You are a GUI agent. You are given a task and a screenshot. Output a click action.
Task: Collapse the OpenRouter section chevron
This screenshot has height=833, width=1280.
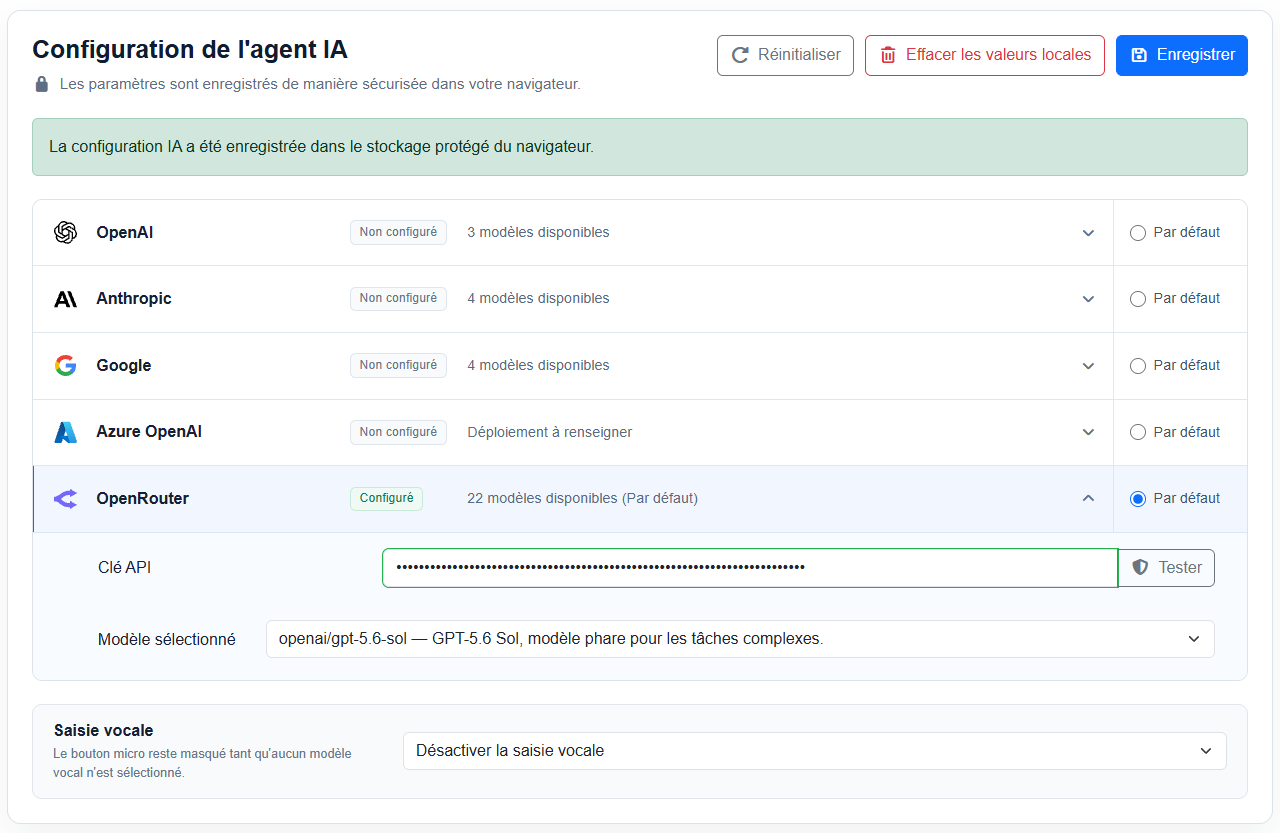[1088, 498]
